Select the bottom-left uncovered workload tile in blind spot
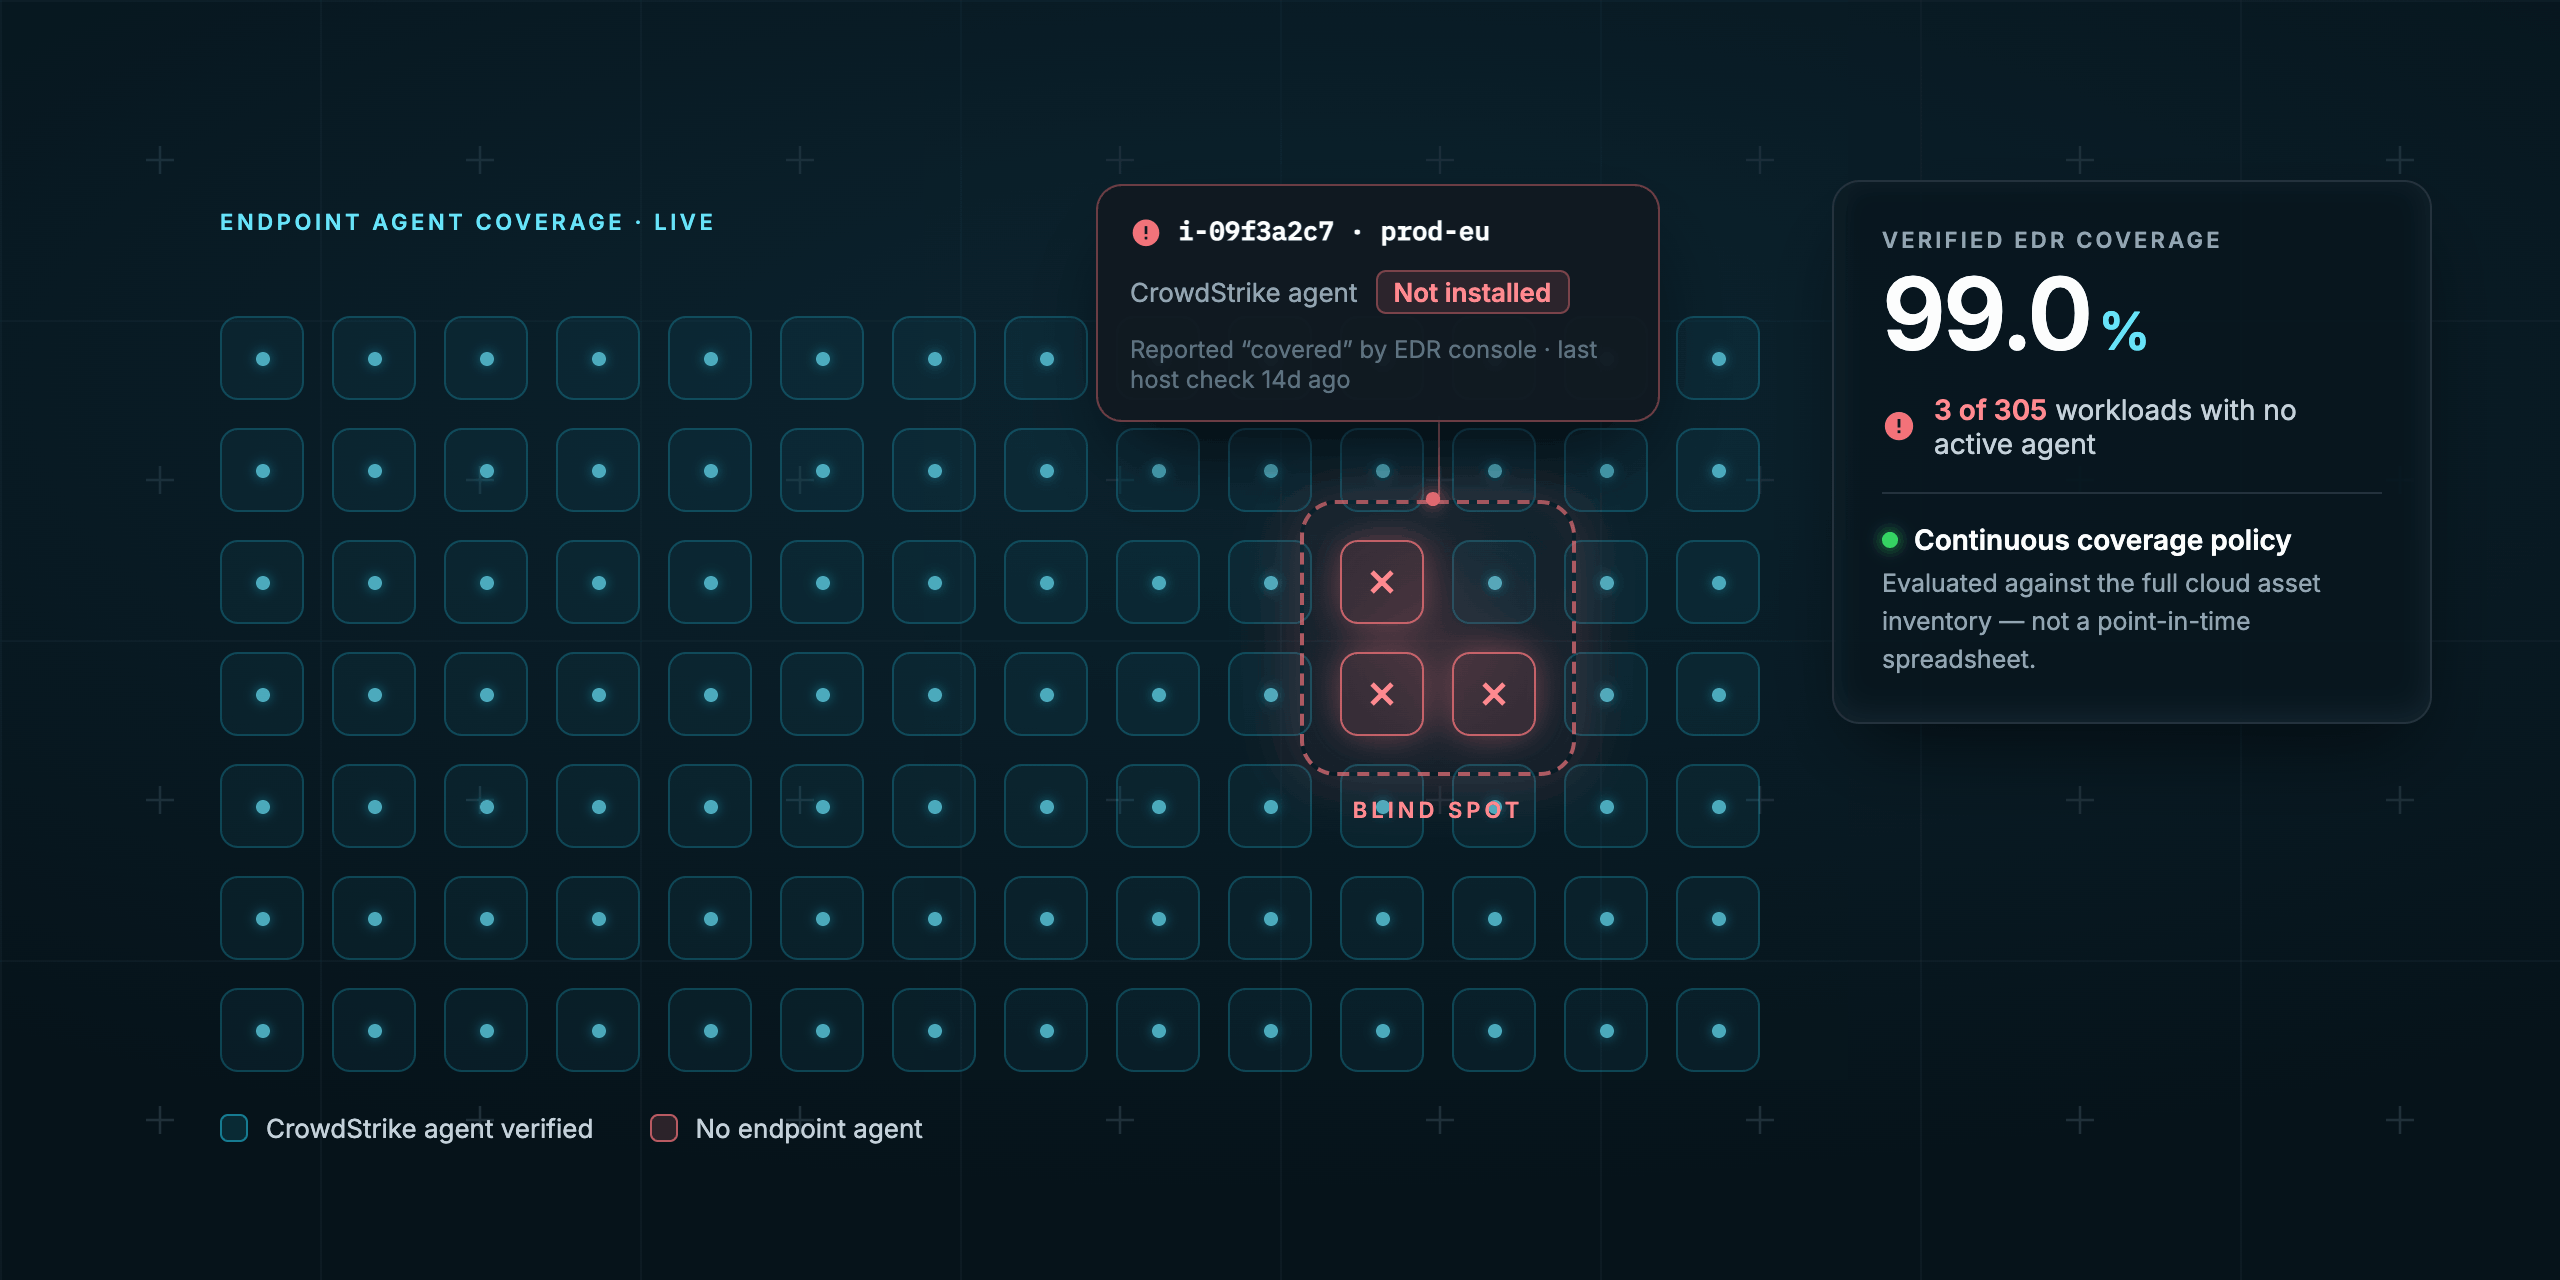The width and height of the screenshot is (2560, 1280). 1382,694
